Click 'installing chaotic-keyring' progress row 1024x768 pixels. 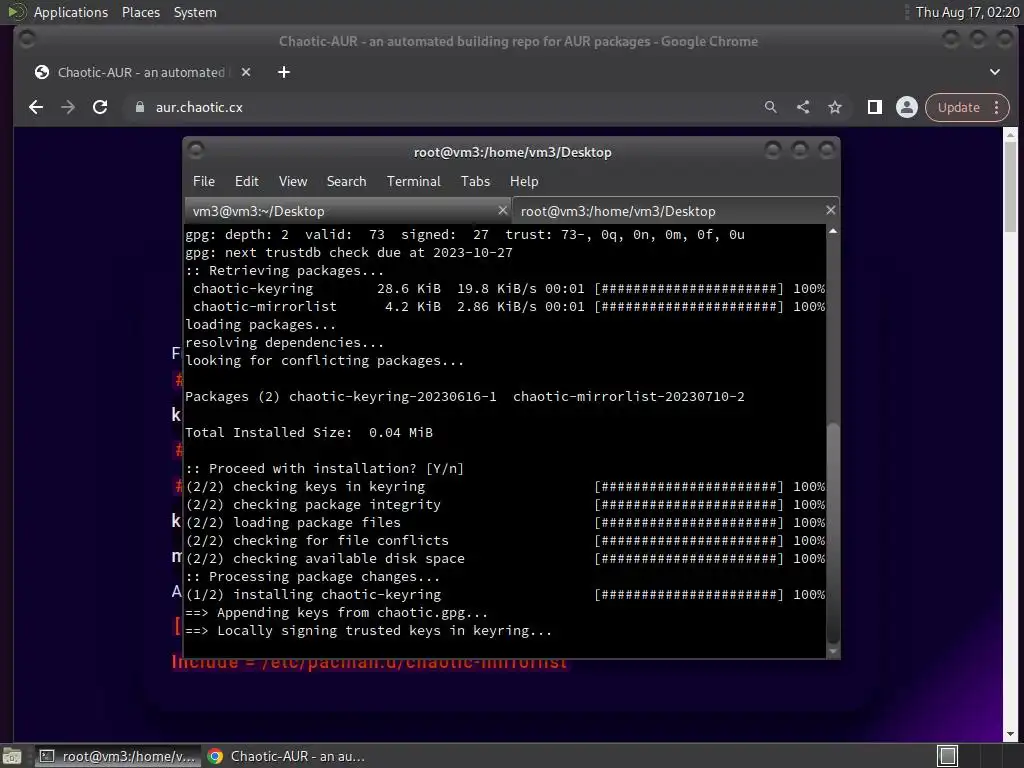click(505, 595)
